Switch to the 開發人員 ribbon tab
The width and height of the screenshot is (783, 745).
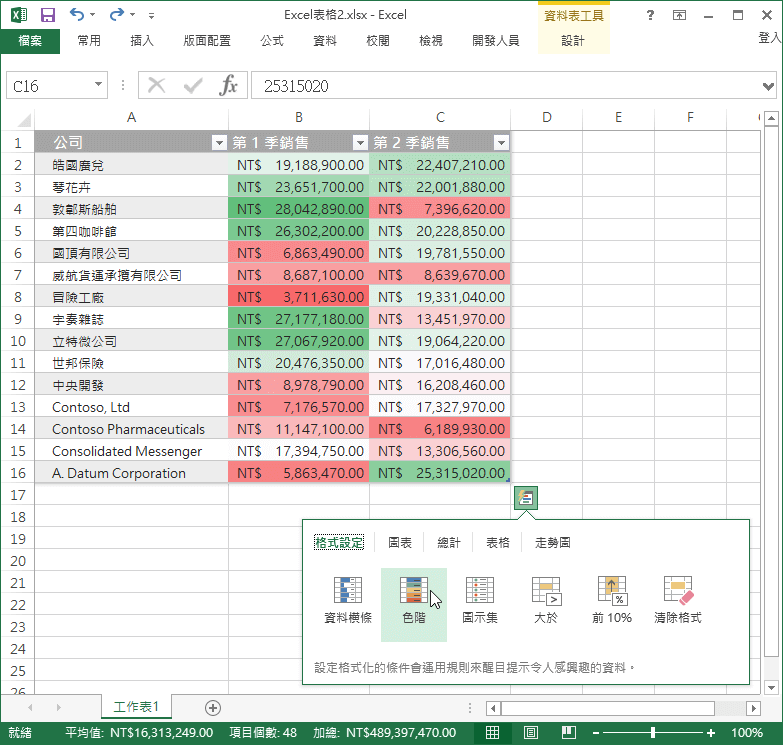[495, 41]
